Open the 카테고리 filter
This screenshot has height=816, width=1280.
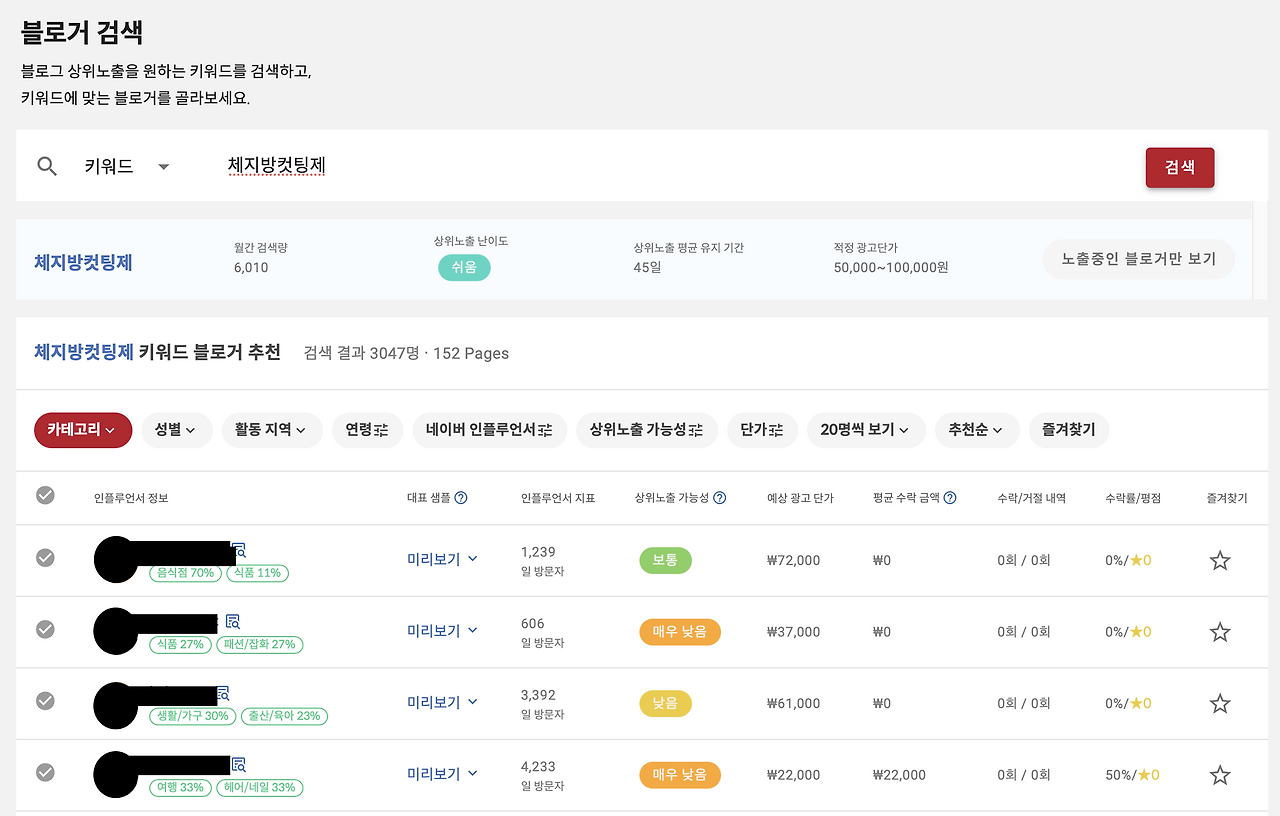pos(83,430)
